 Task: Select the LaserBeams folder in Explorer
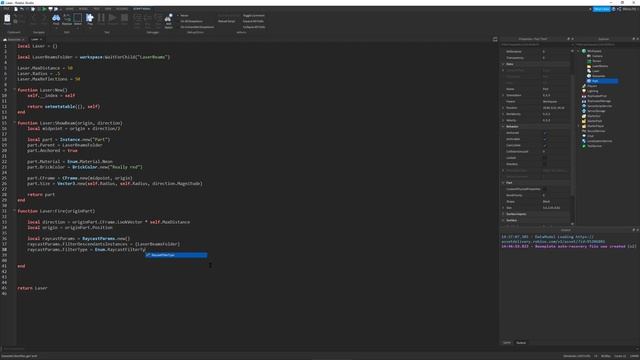tap(600, 66)
